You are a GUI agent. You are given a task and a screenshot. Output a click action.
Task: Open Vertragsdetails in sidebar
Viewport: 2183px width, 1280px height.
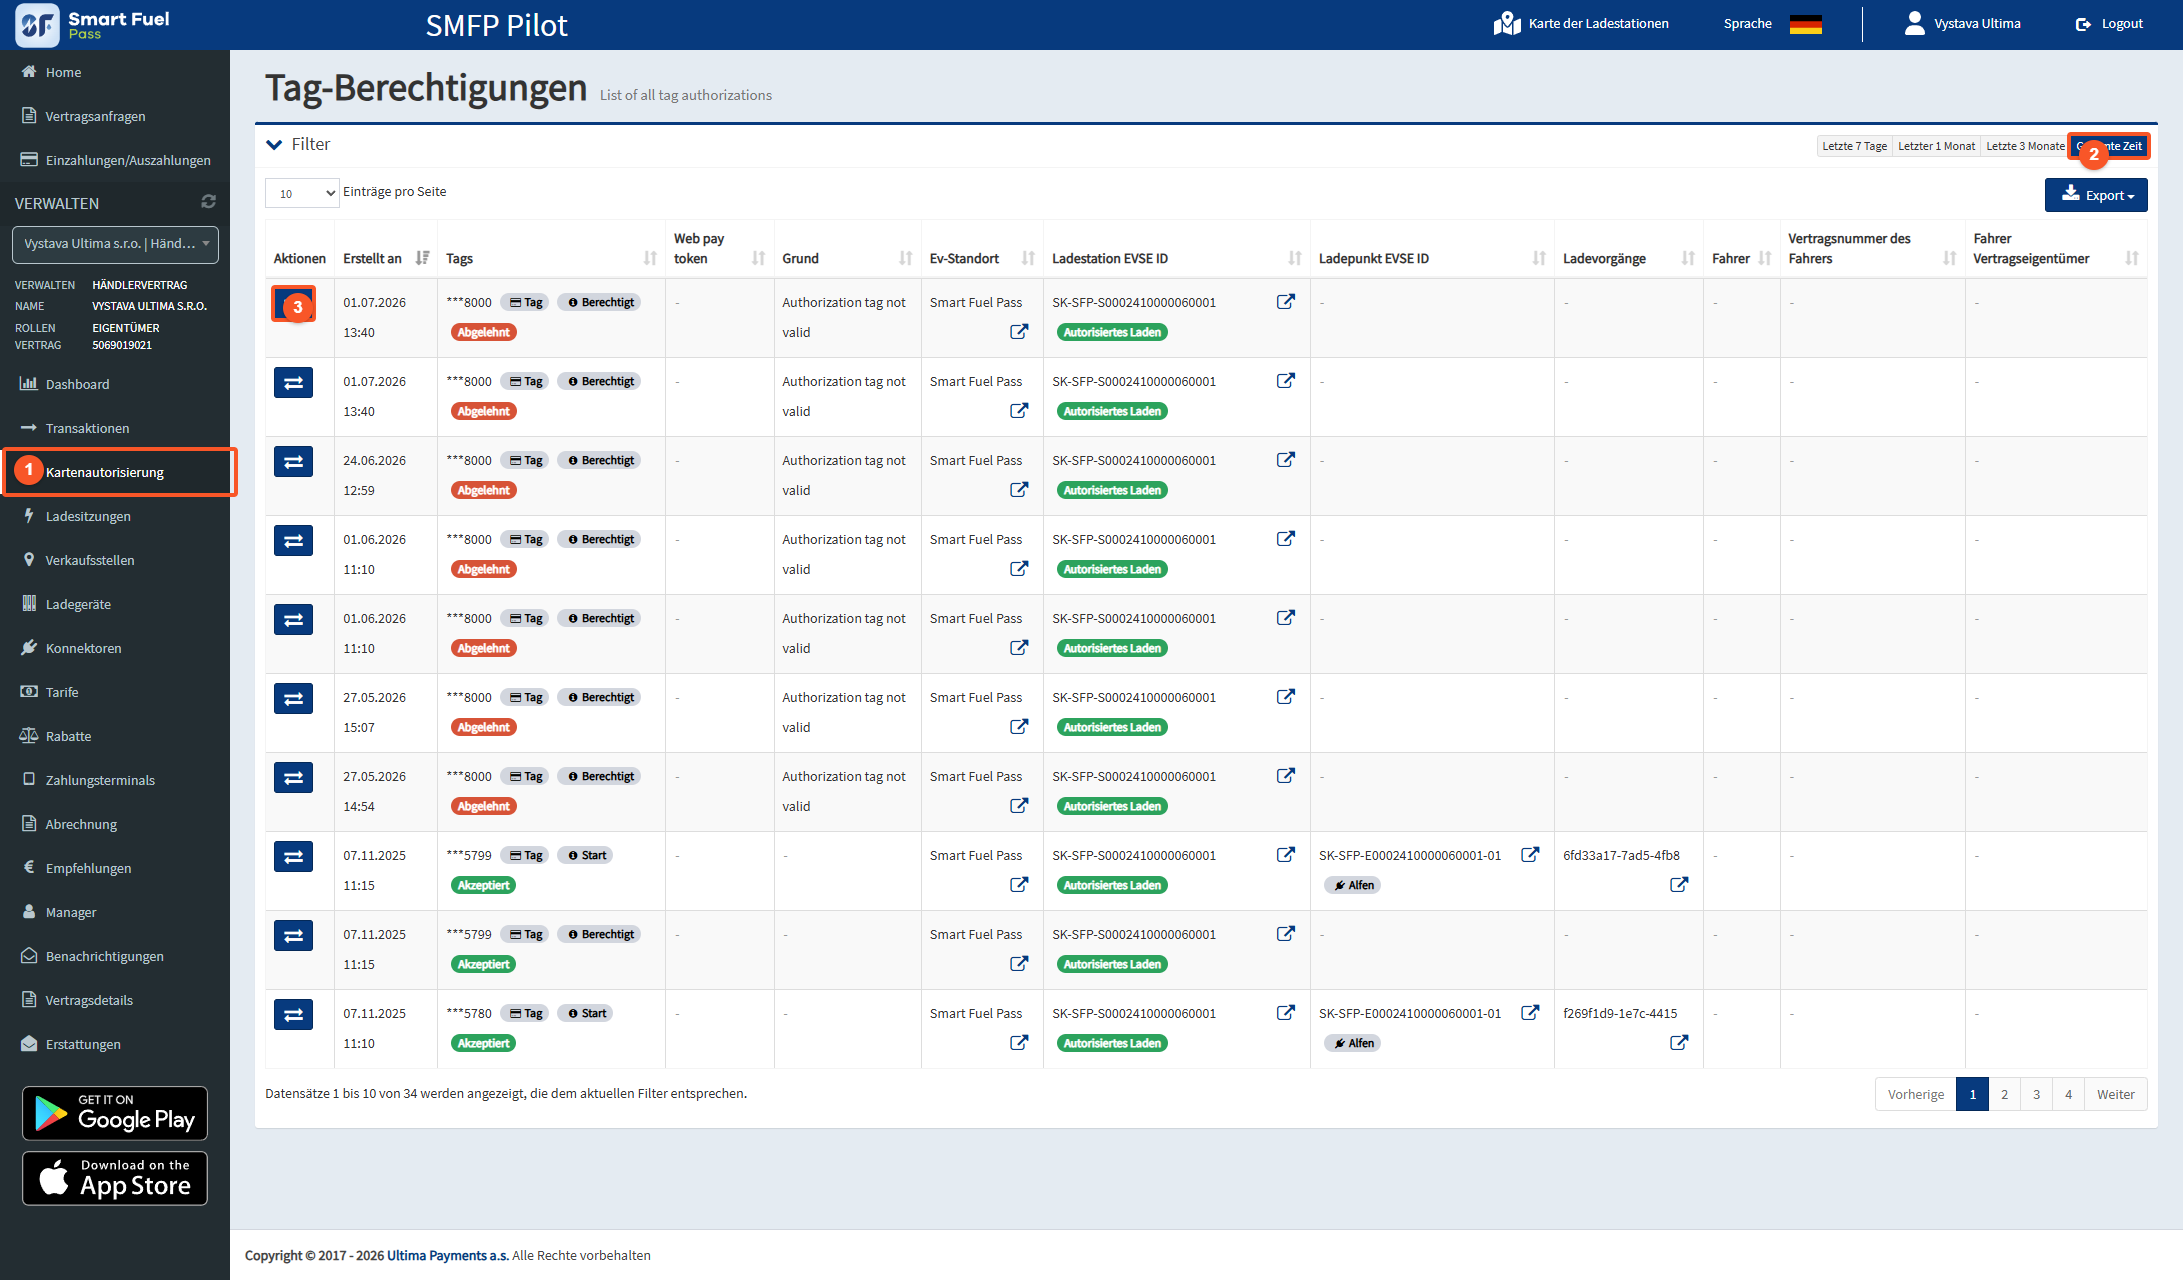pyautogui.click(x=115, y=1000)
